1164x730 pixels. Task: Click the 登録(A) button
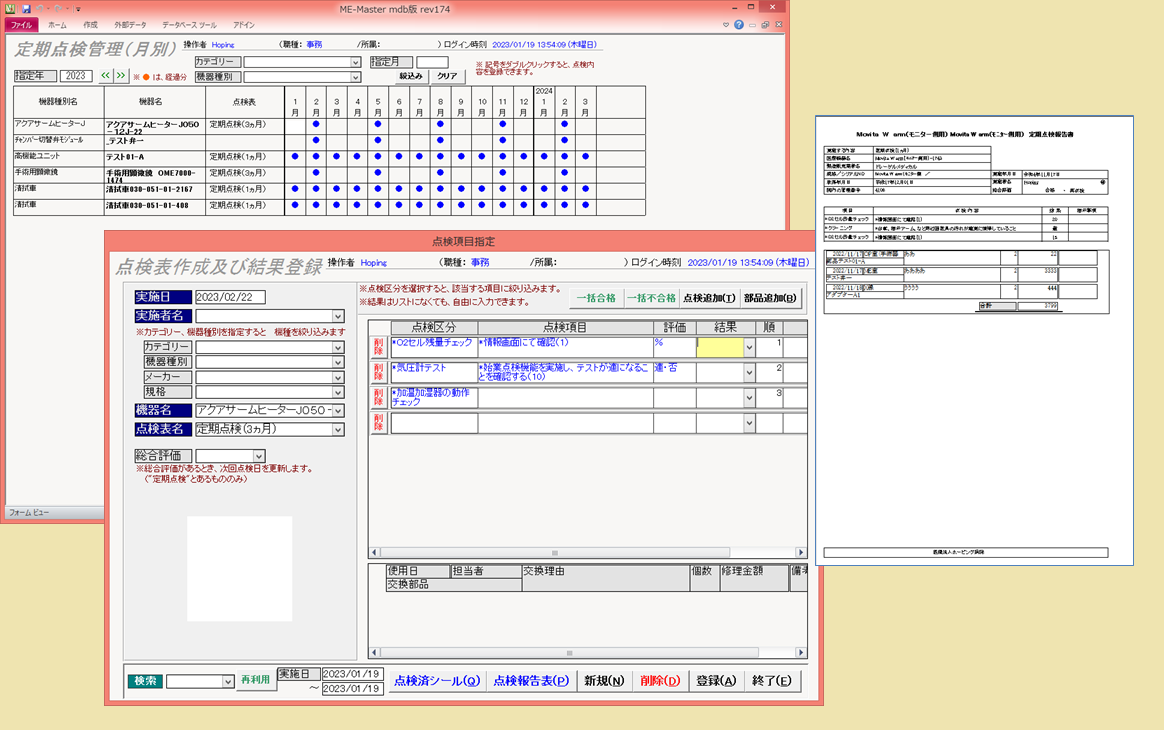(x=716, y=680)
